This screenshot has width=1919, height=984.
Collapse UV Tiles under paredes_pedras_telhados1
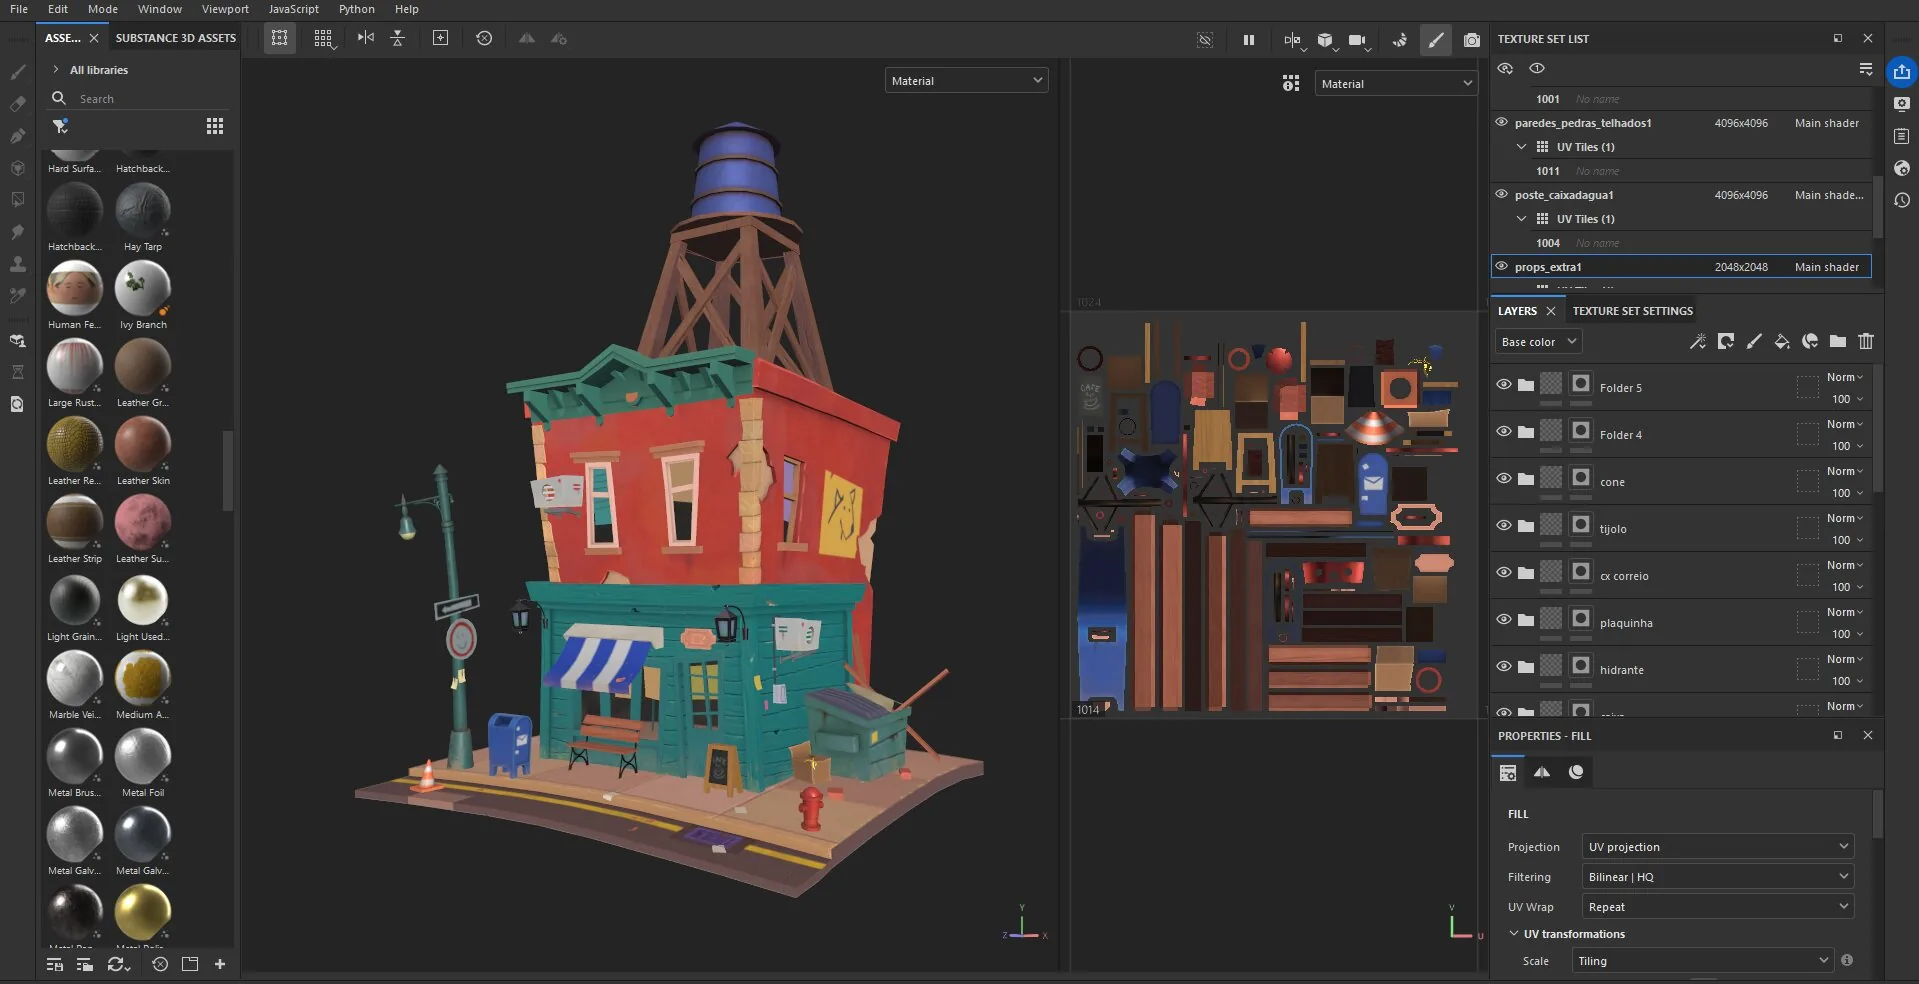click(x=1521, y=147)
